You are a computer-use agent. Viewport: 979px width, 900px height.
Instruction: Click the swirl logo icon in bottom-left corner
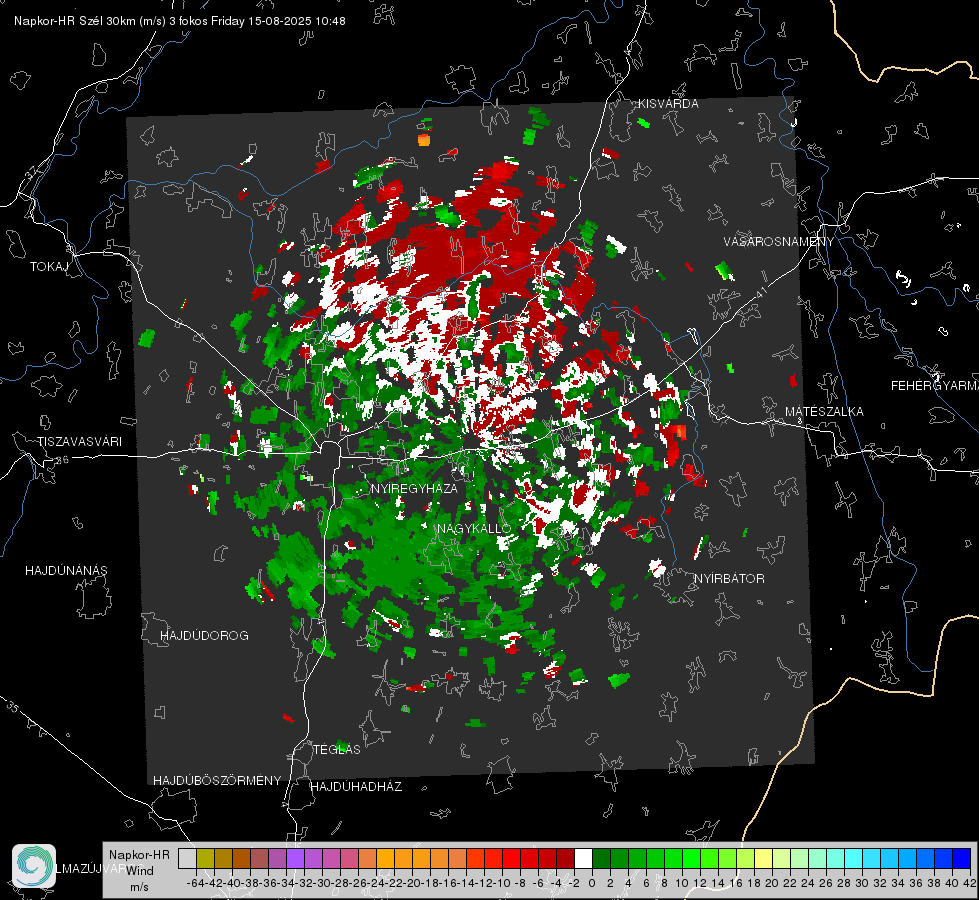(x=34, y=866)
